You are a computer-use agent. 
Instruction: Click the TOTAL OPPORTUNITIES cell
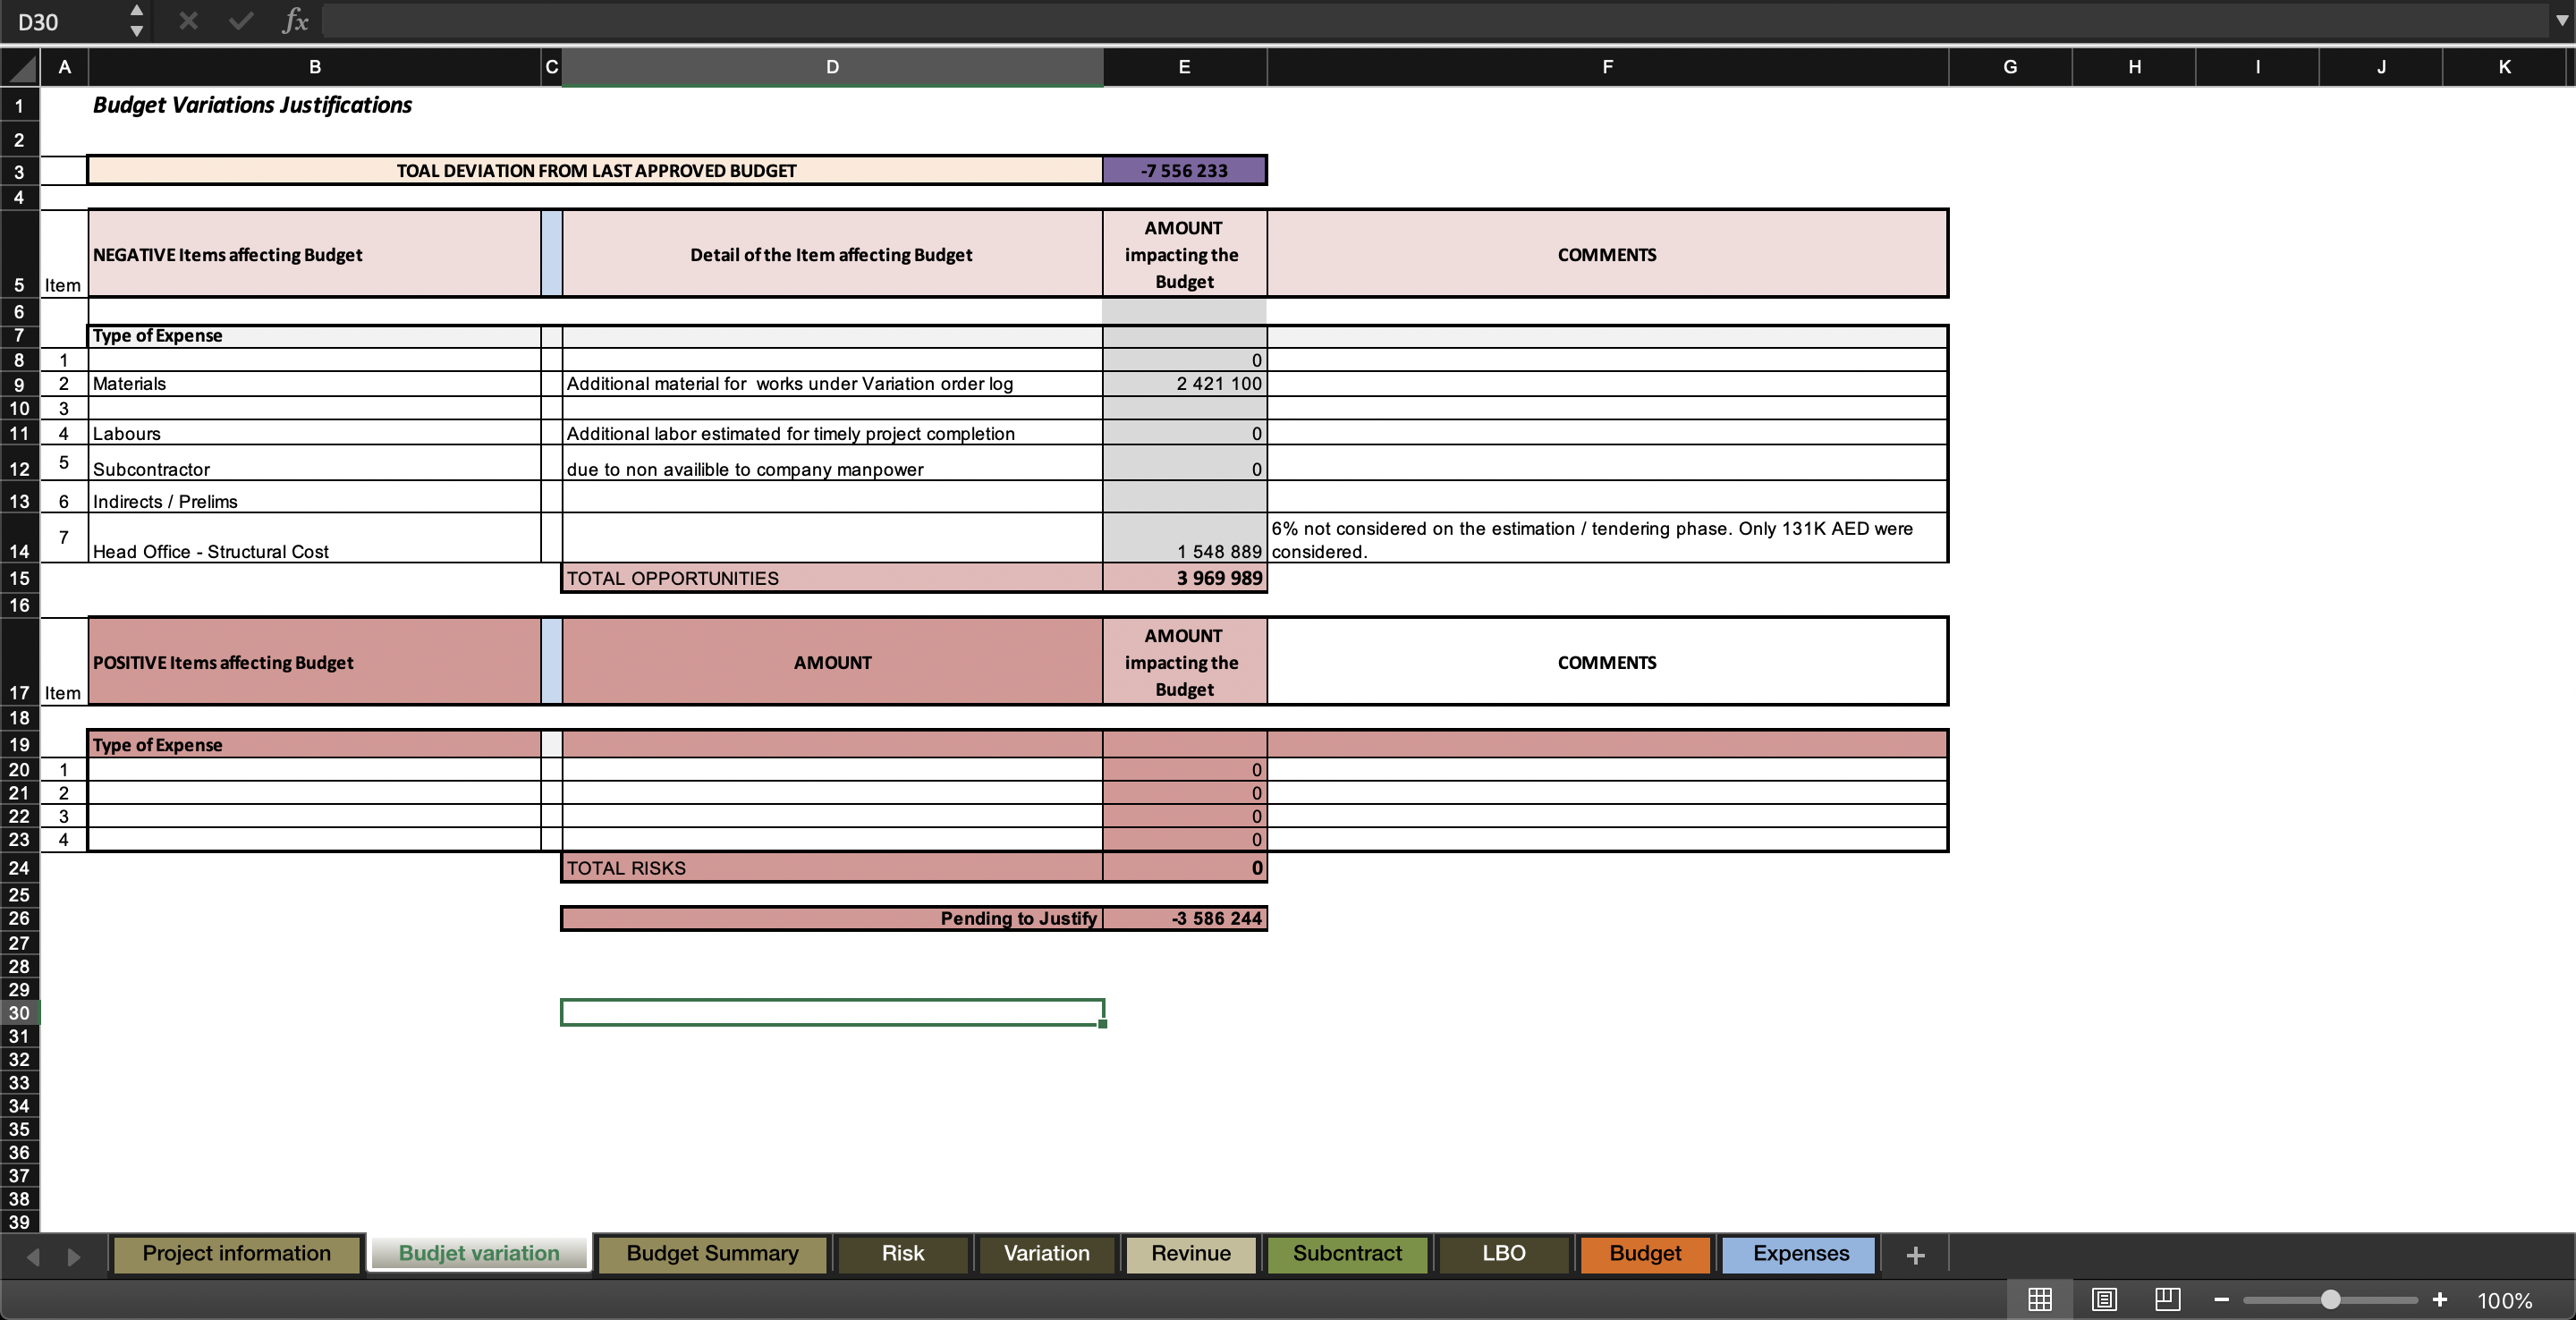coord(832,578)
